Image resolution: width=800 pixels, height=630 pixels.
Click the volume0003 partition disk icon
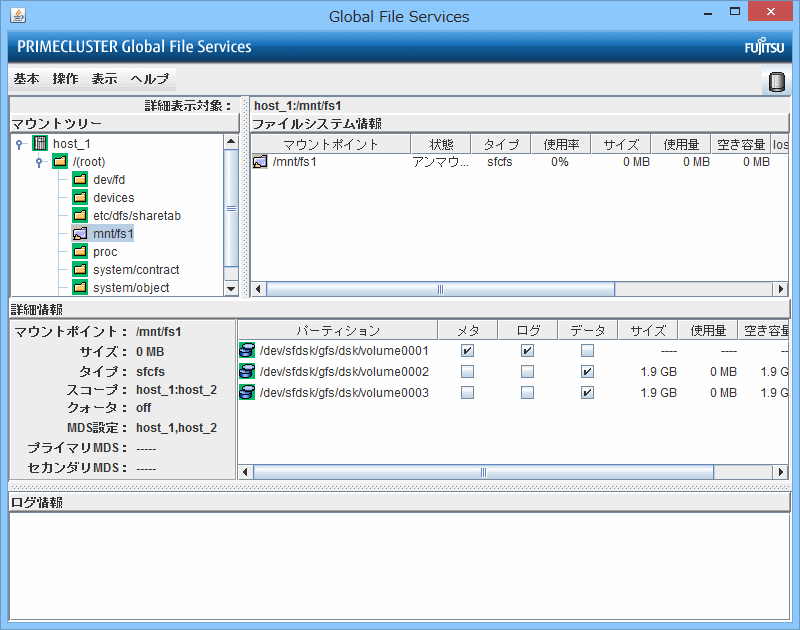tap(247, 392)
